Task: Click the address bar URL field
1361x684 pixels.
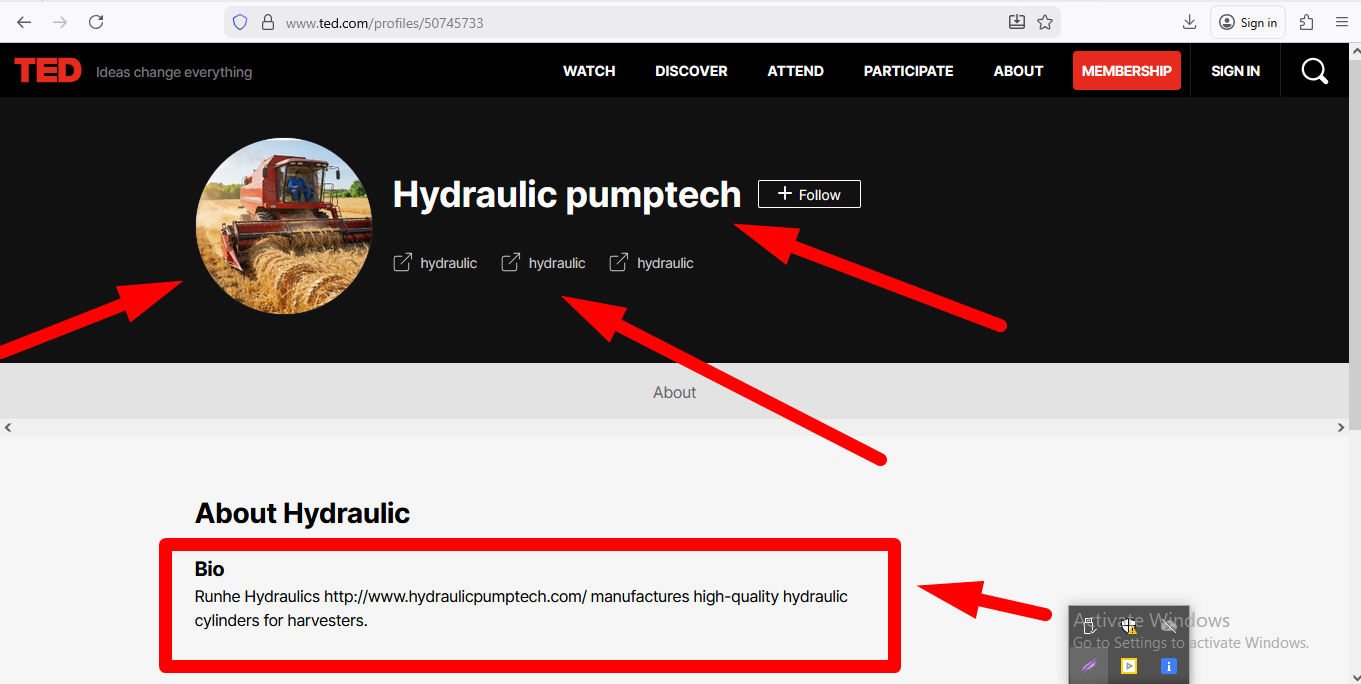Action: (x=640, y=22)
